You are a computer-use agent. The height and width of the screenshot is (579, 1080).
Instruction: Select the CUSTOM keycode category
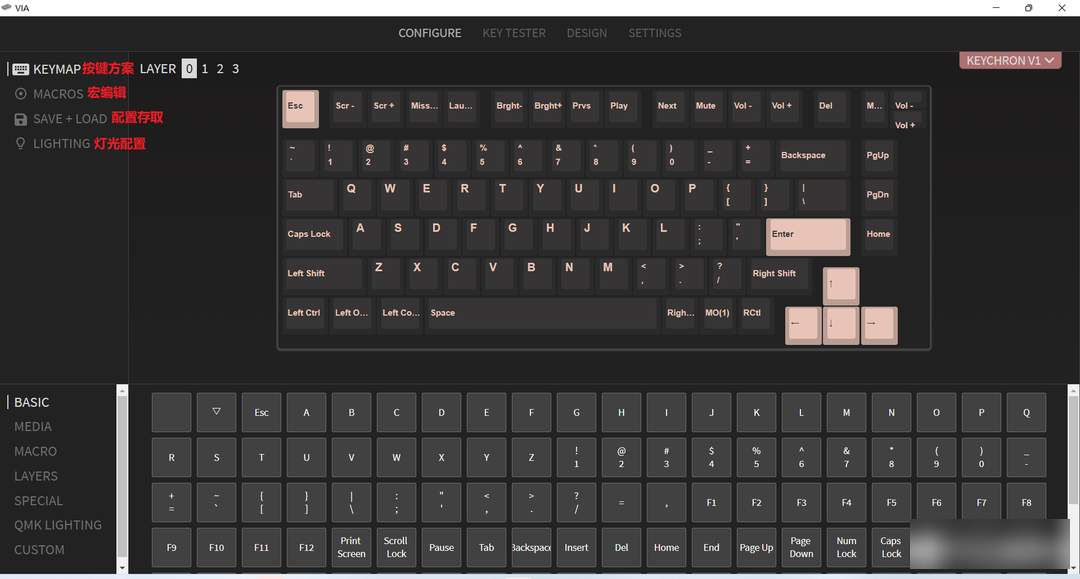(39, 550)
